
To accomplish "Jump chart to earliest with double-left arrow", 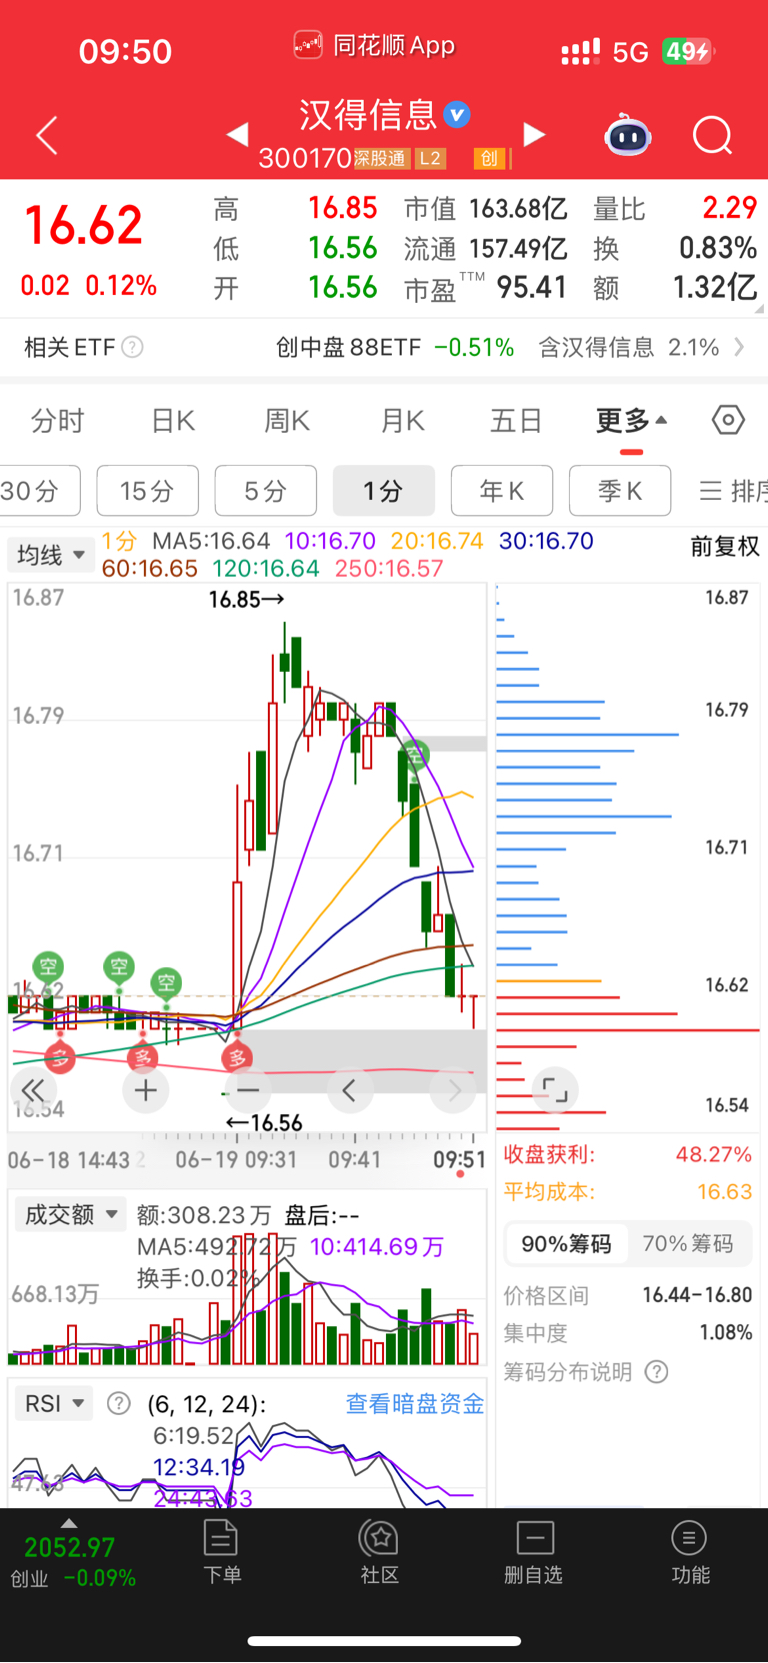I will (33, 1090).
